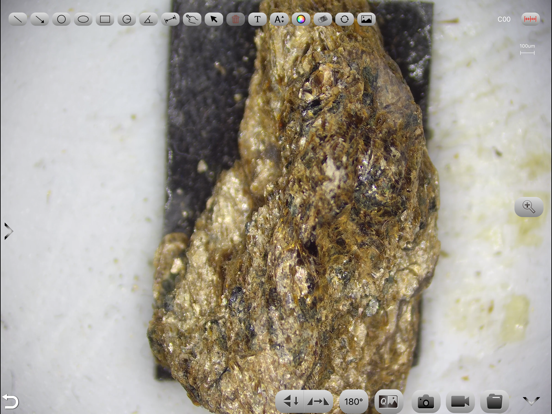
Task: Rotate the image 180 degrees
Action: click(x=353, y=401)
